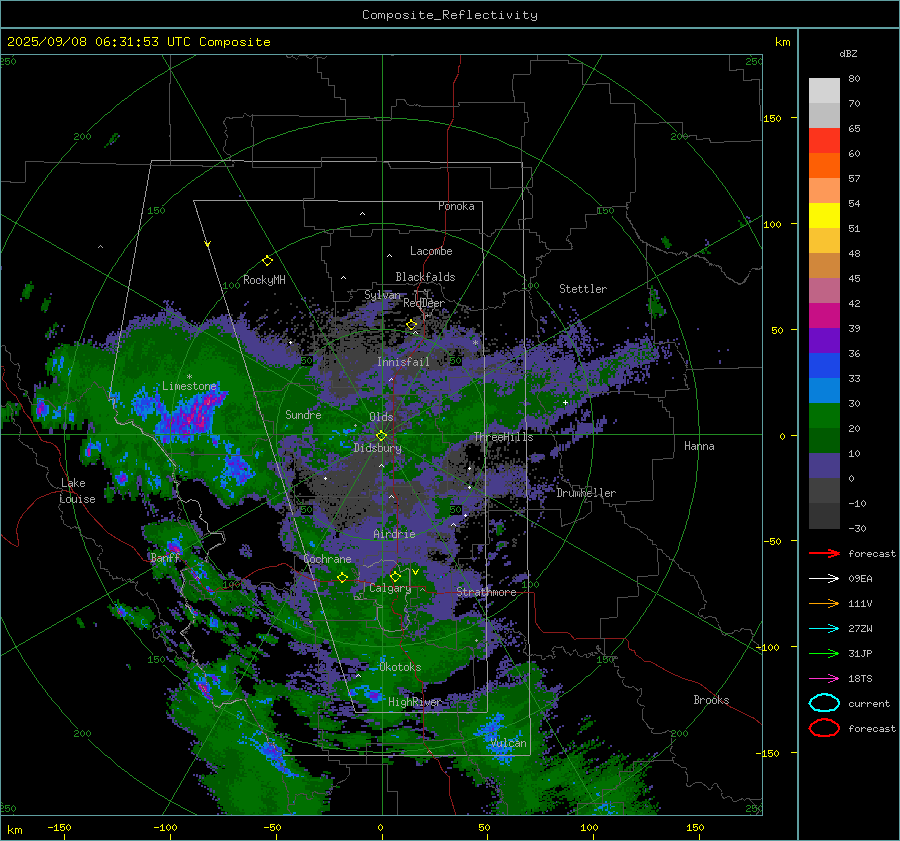Click the yellow diamond marker near RedDeer
Image resolution: width=900 pixels, height=841 pixels.
[x=412, y=325]
